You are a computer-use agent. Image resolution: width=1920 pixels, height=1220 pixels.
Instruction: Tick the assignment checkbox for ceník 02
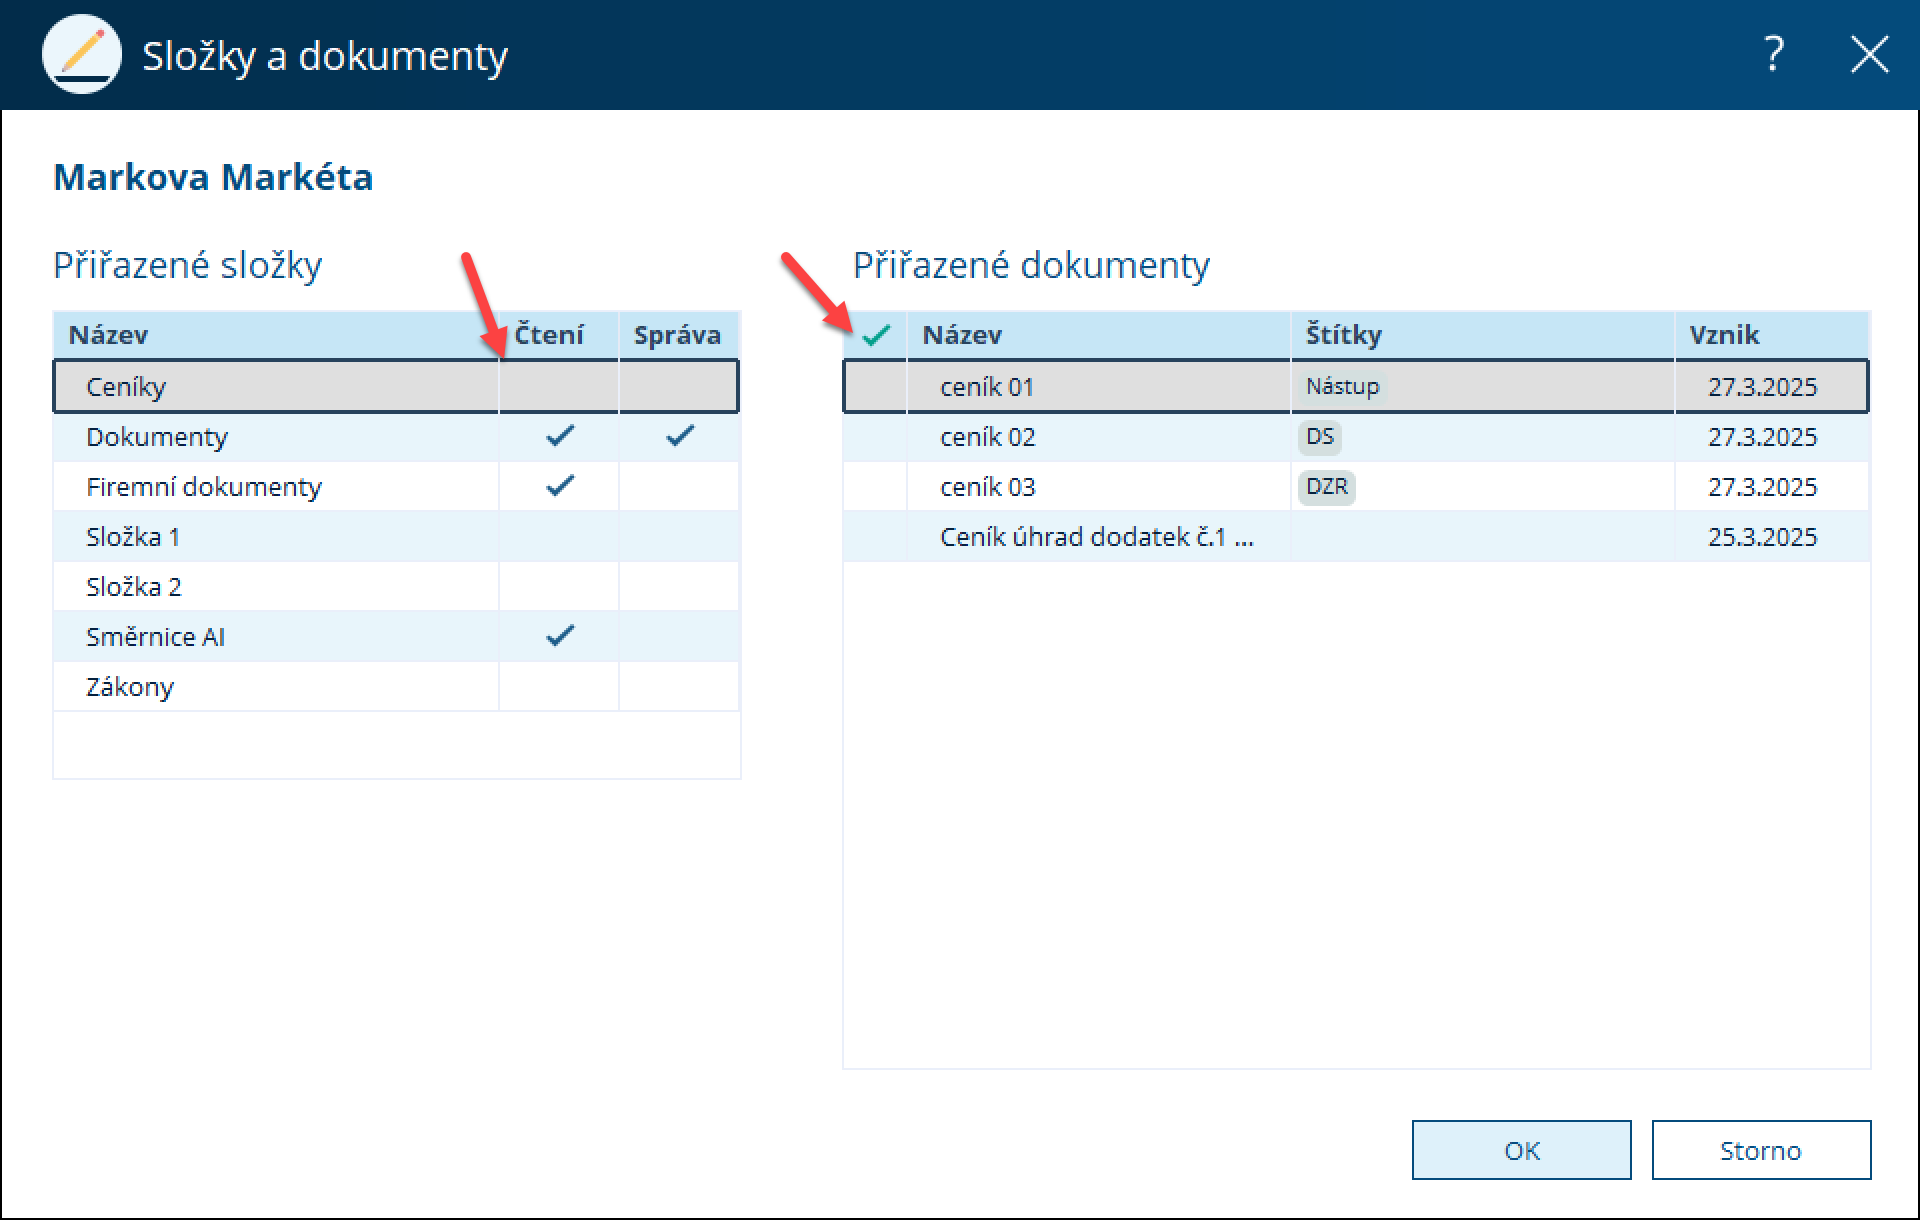click(x=876, y=437)
